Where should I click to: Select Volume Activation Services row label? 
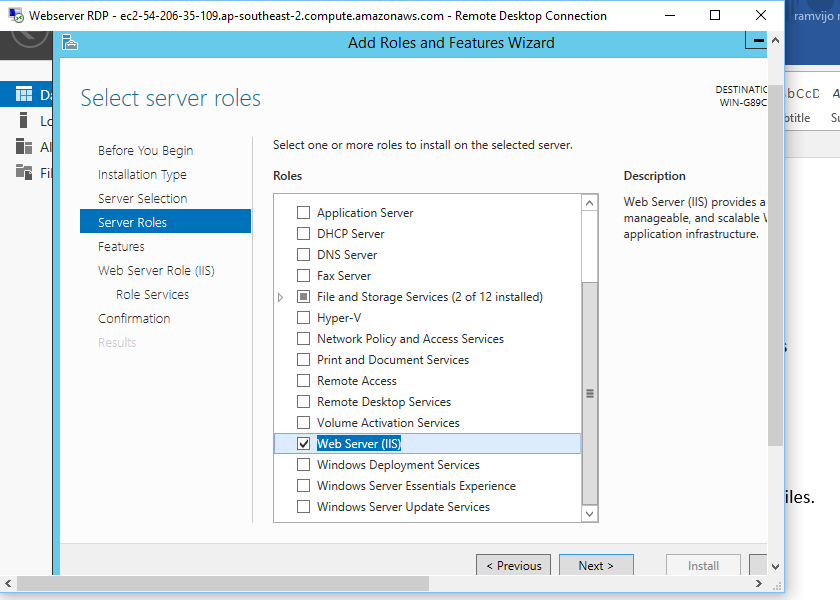(388, 423)
